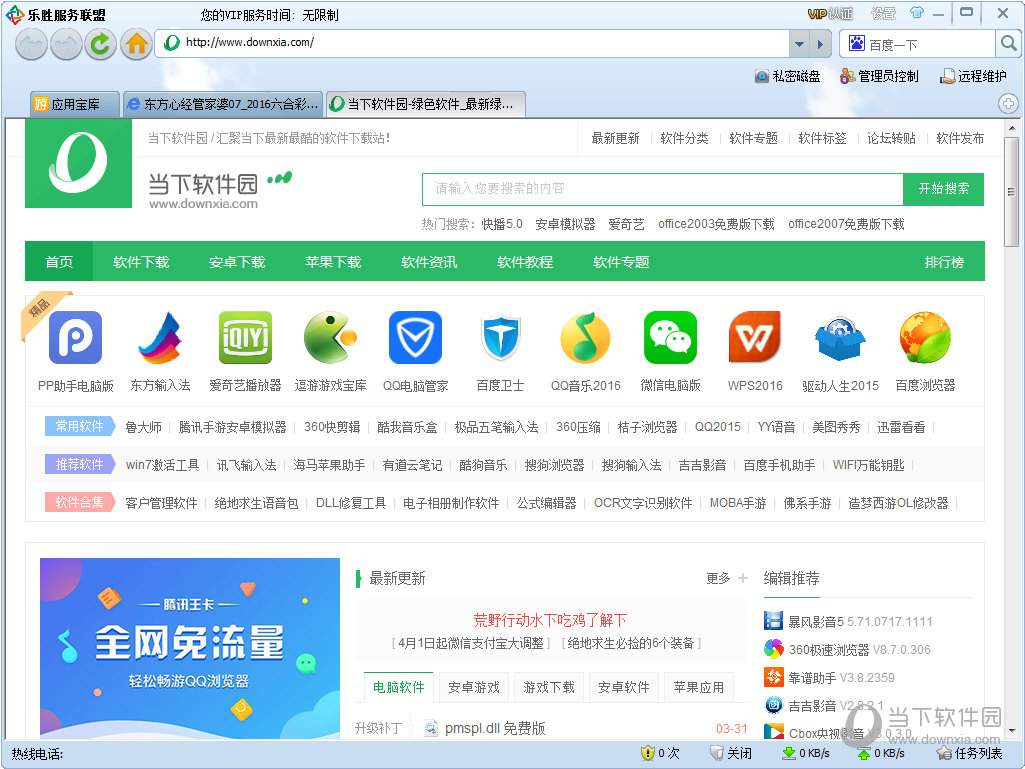This screenshot has width=1025, height=769.
Task: Refresh the page with the reload icon
Action: [x=100, y=44]
